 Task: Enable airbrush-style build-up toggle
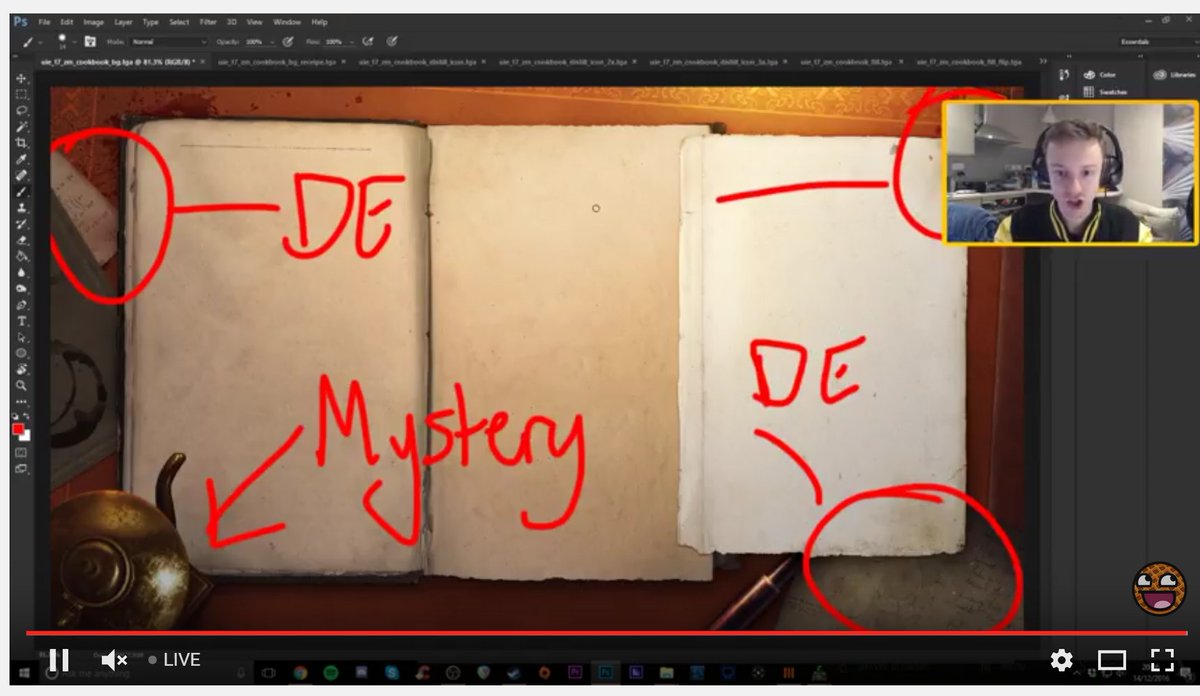tap(368, 42)
